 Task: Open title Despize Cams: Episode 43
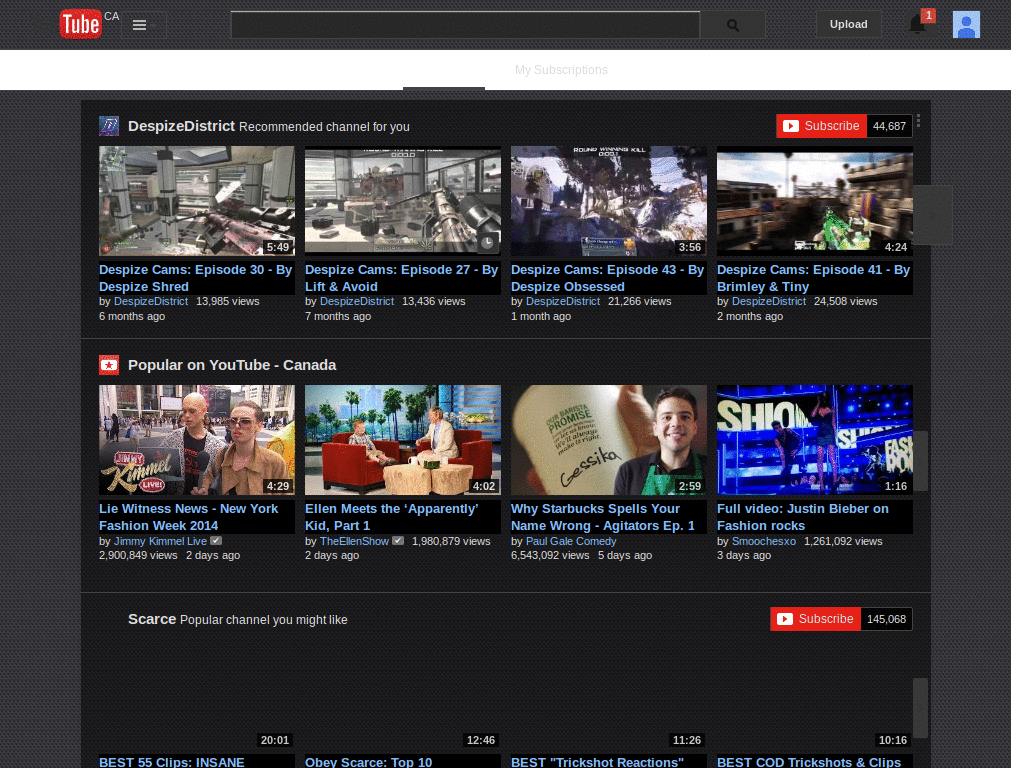[x=607, y=278]
